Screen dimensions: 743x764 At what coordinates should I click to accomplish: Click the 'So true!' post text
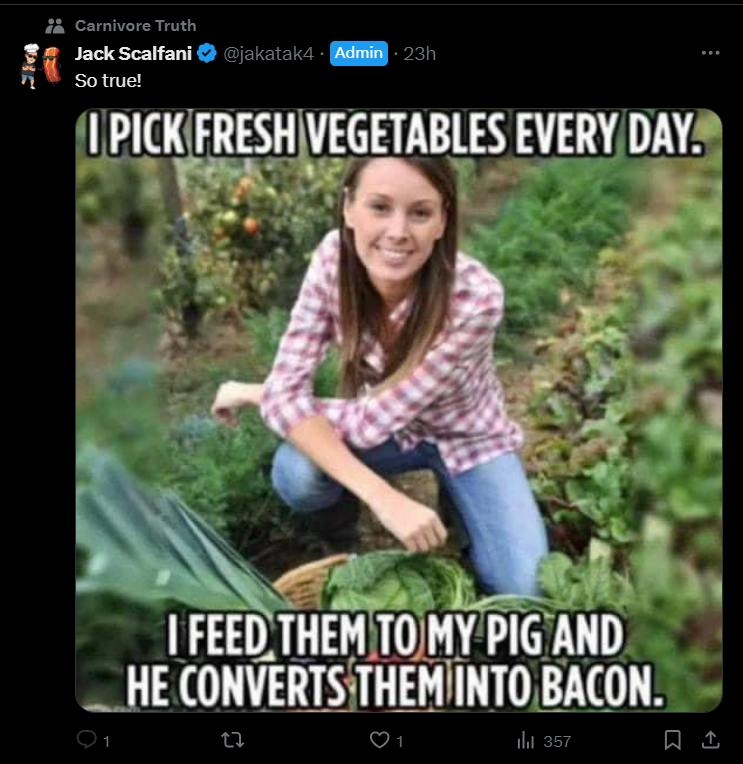[108, 80]
